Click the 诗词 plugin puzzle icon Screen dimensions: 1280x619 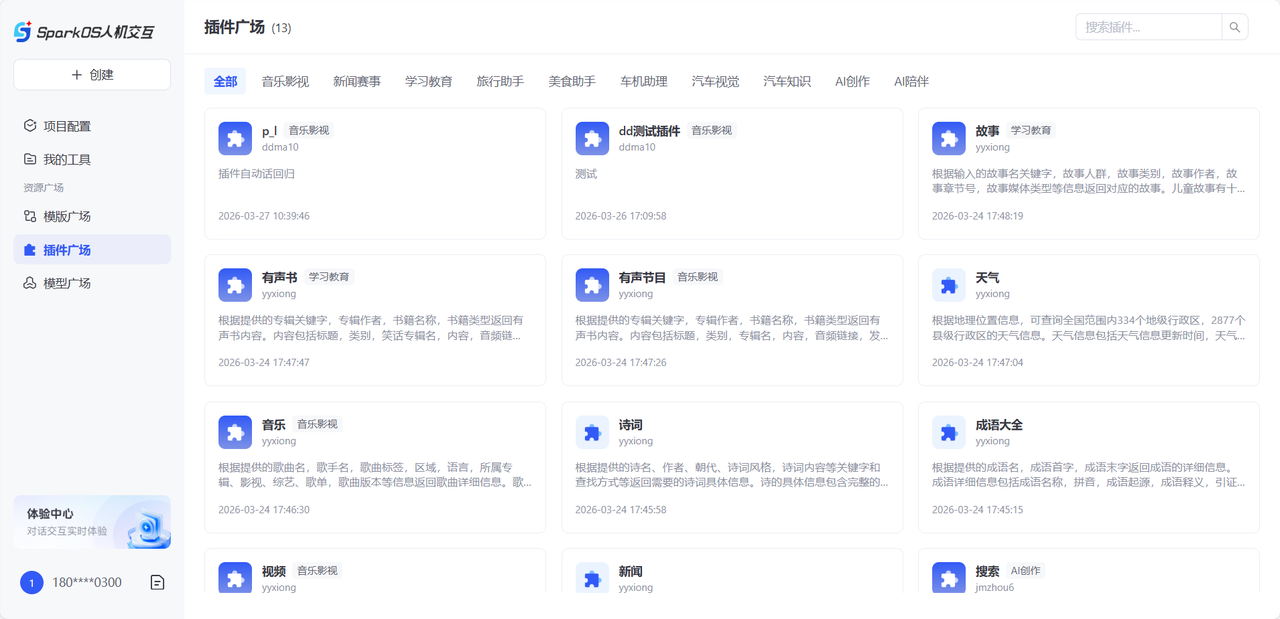(592, 432)
